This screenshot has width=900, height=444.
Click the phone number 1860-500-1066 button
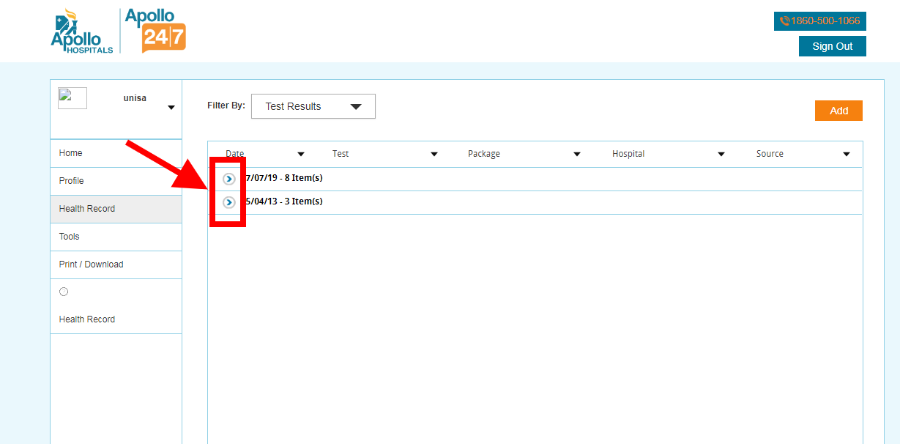click(819, 21)
